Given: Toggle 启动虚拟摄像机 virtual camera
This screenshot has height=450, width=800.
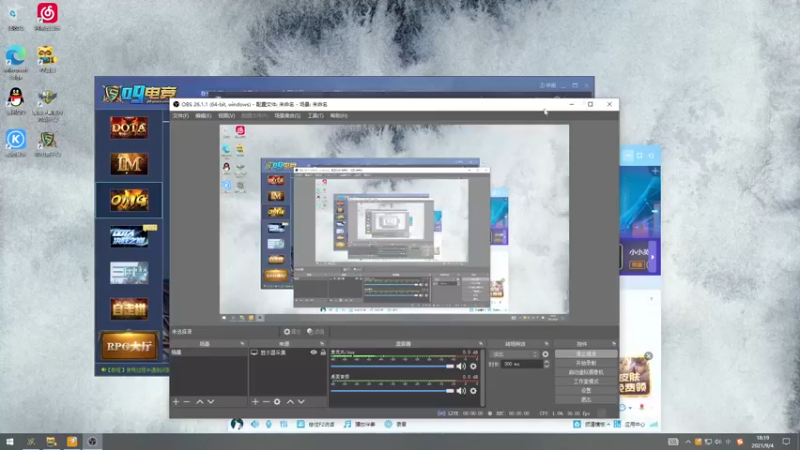Looking at the screenshot, I should click(x=586, y=372).
